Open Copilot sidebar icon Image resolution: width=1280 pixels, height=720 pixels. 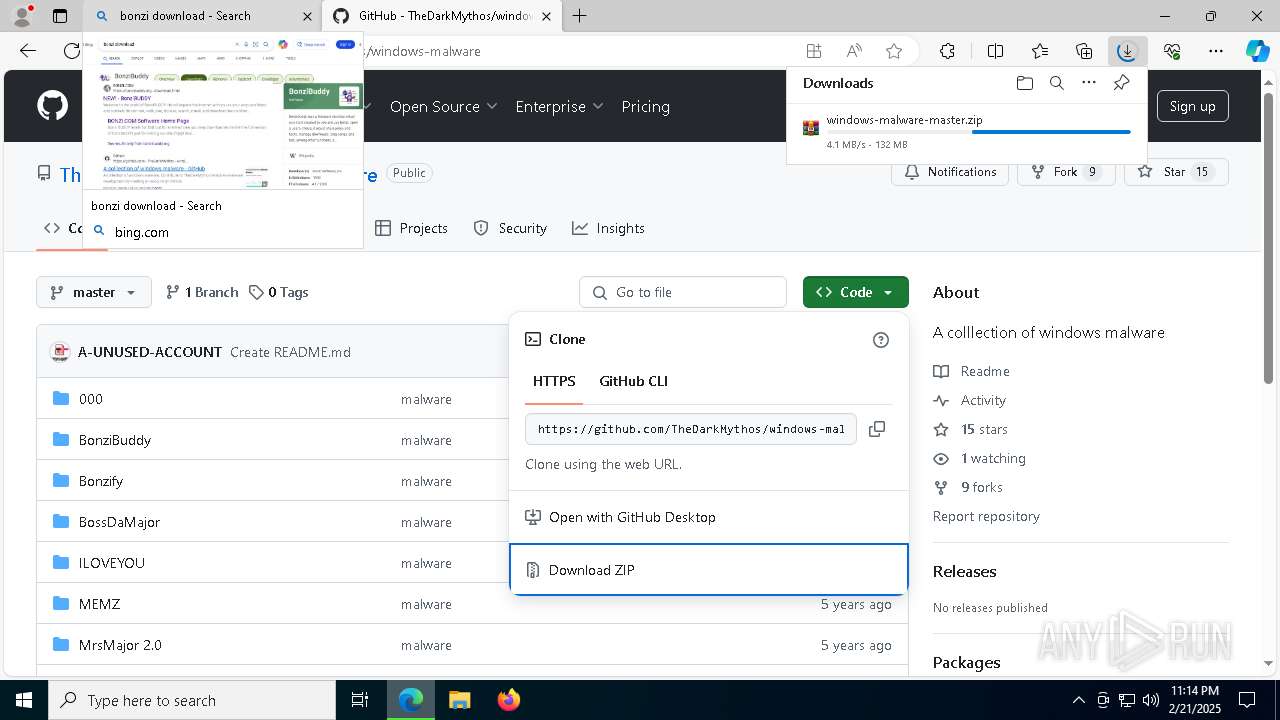[1258, 51]
